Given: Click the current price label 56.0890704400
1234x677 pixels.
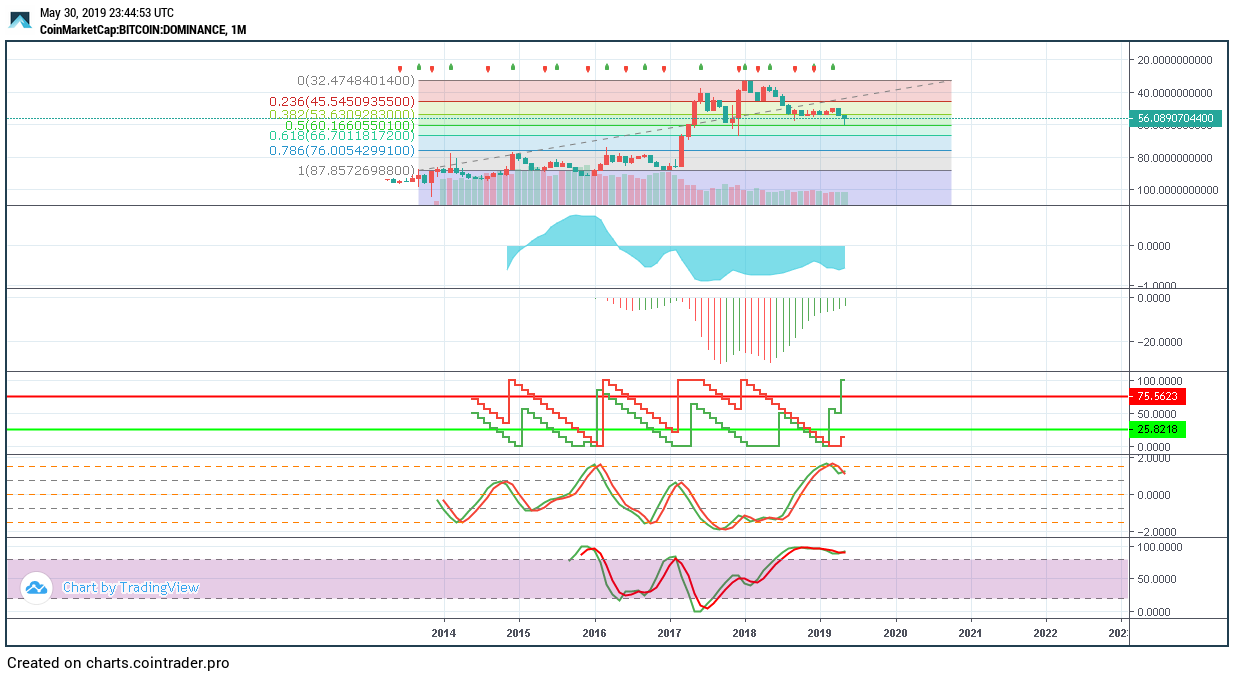Looking at the screenshot, I should (1177, 118).
